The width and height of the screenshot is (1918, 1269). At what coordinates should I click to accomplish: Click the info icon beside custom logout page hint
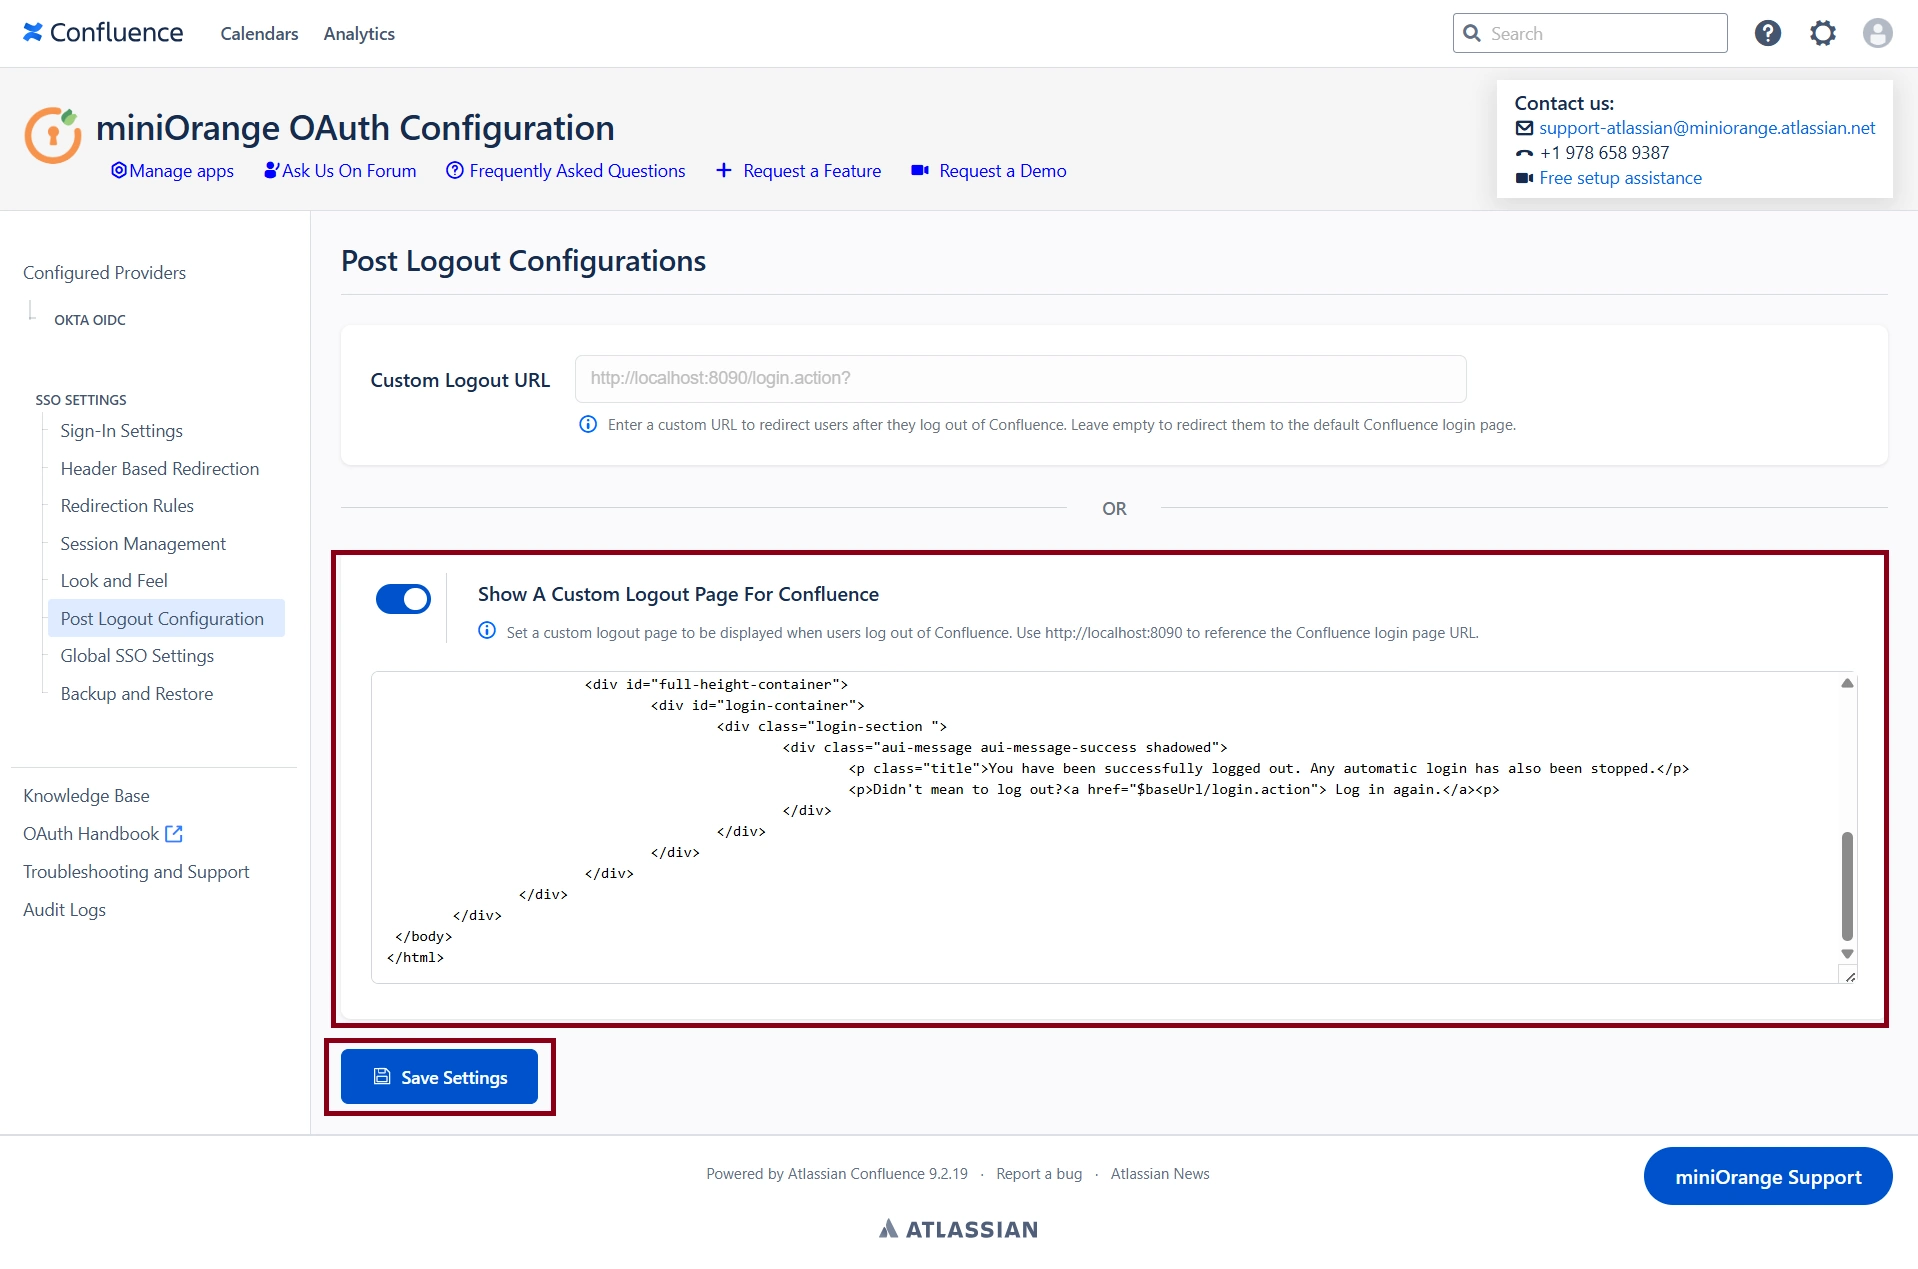pyautogui.click(x=487, y=630)
